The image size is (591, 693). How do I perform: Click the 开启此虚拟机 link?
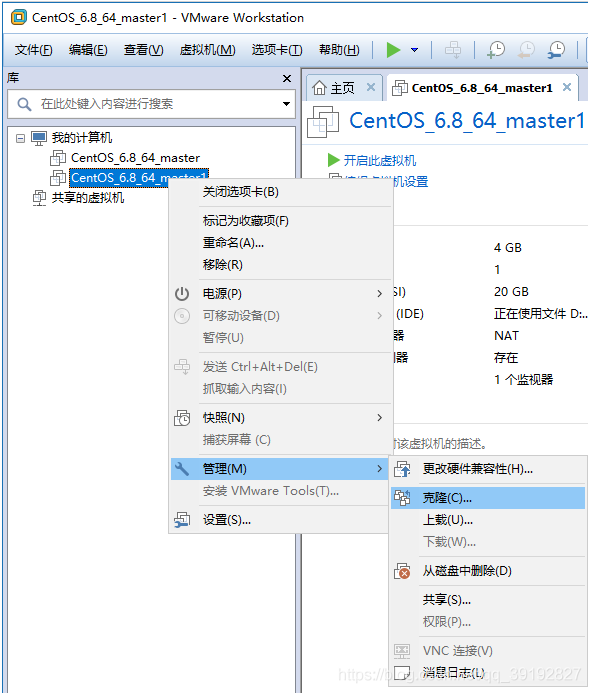(x=379, y=160)
